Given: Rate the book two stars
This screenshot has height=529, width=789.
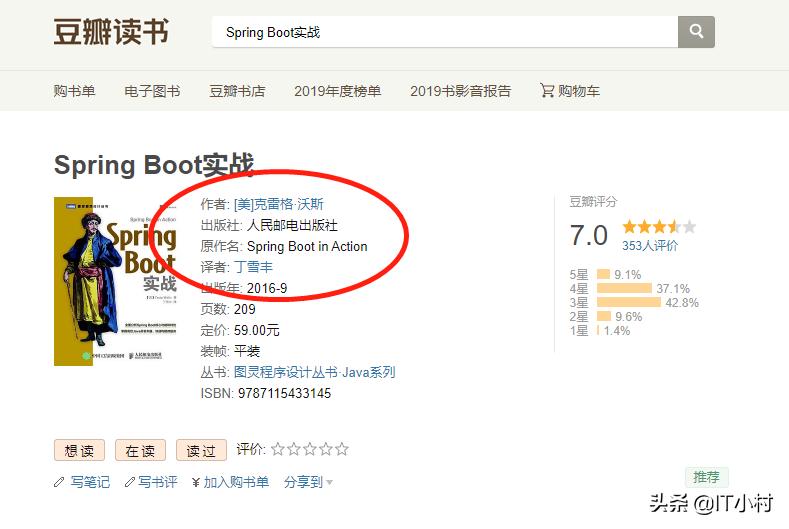Looking at the screenshot, I should pos(294,449).
